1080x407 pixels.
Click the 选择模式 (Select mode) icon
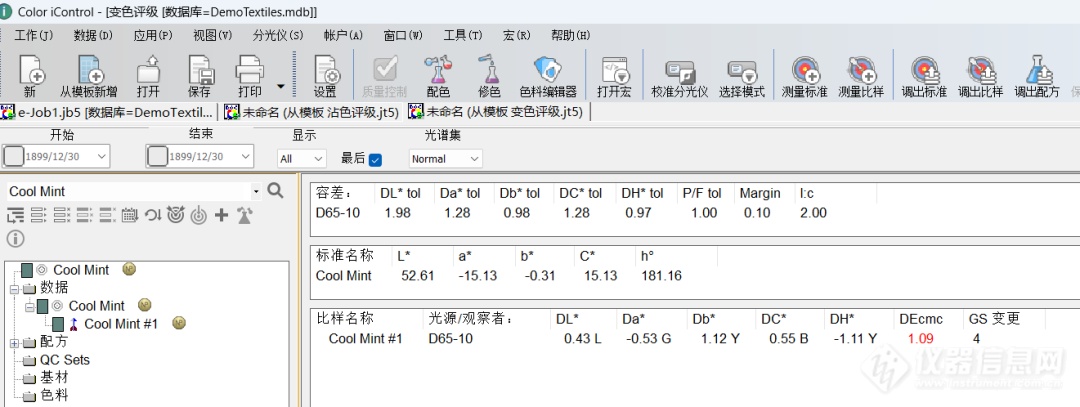742,76
